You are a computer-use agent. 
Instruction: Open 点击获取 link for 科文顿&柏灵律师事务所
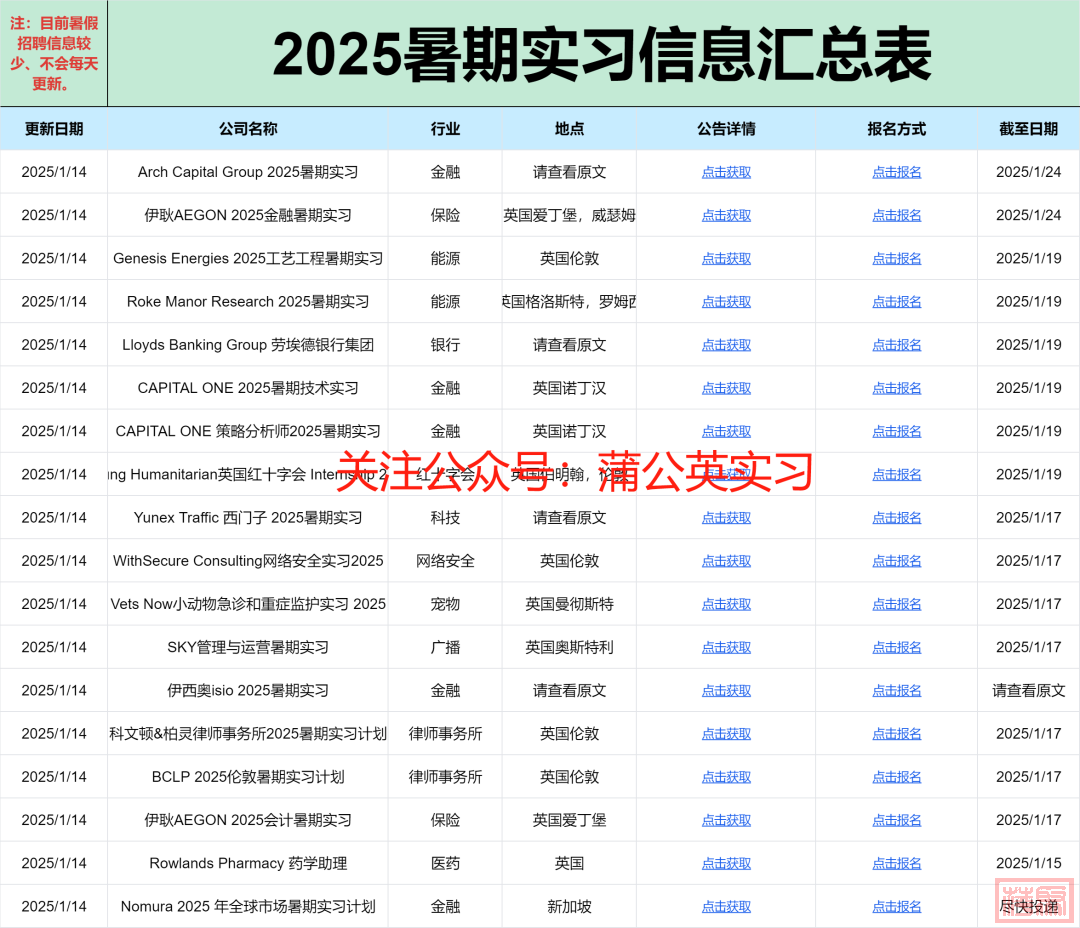pos(726,734)
